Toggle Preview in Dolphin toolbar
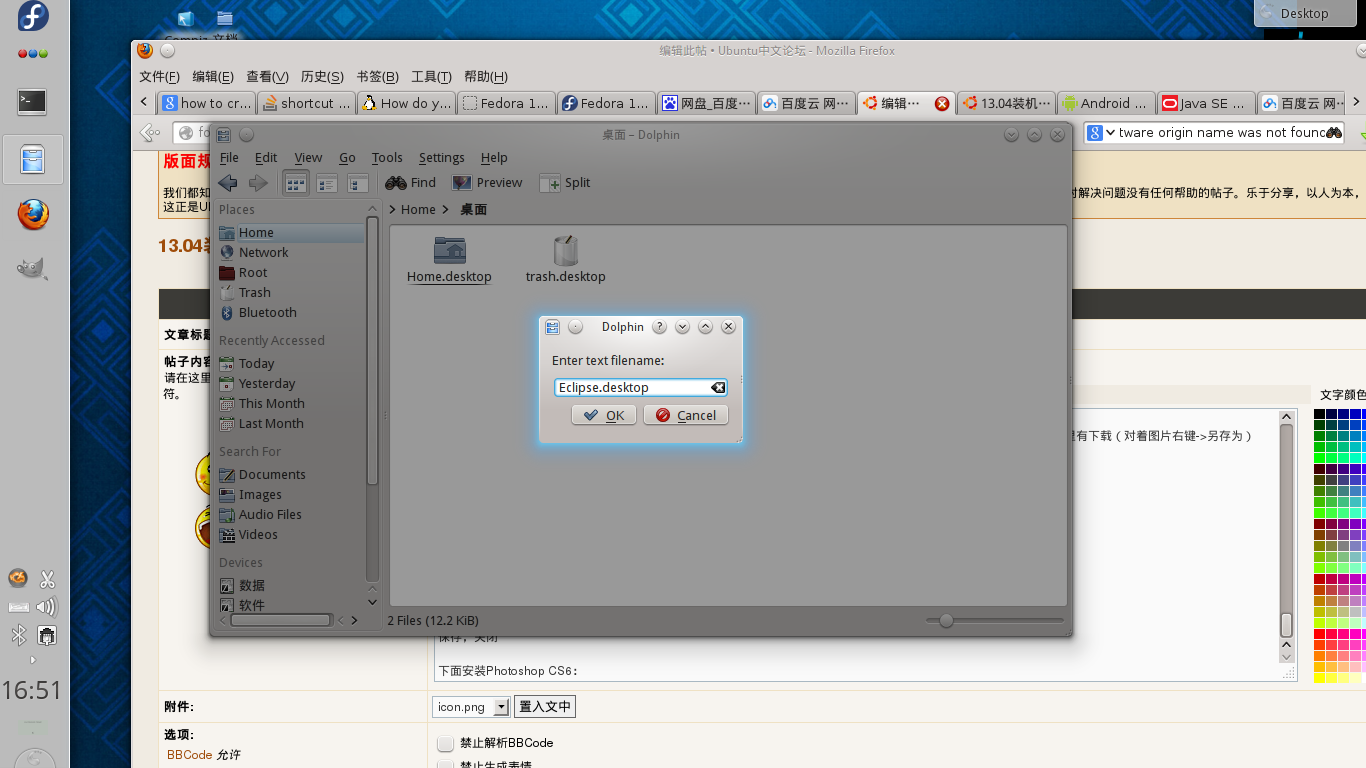 click(x=487, y=183)
